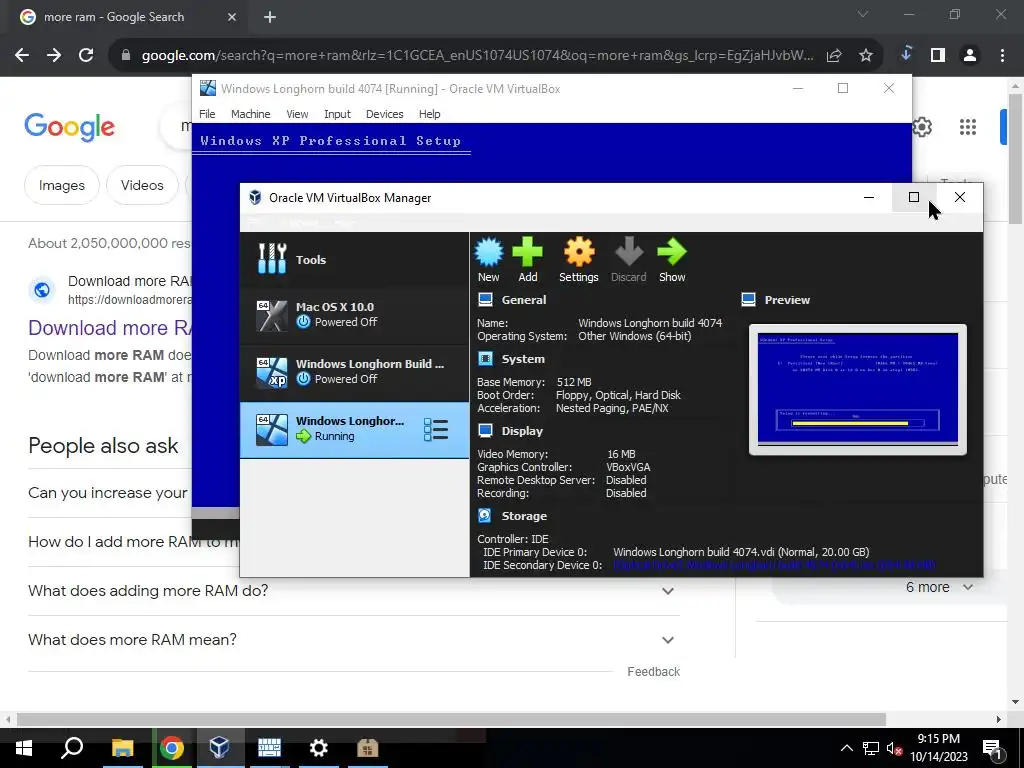Viewport: 1024px width, 768px height.
Task: Expand 'What does adding more RAM do?'
Action: click(354, 590)
